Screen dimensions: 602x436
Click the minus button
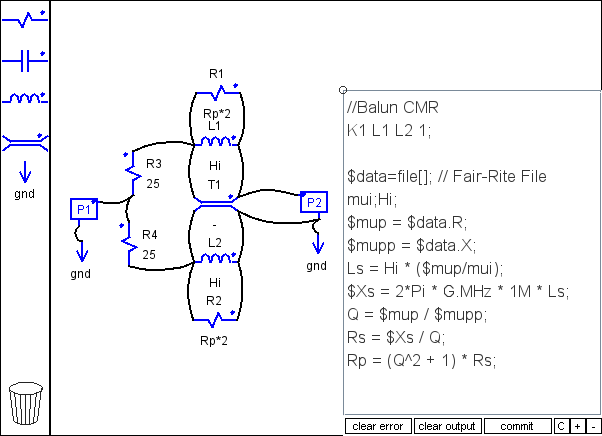pos(594,426)
